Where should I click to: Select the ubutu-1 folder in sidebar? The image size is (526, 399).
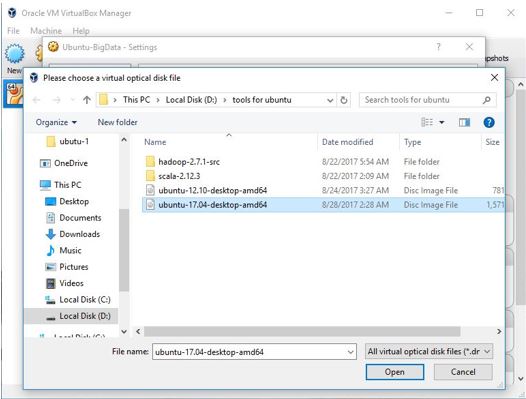[68, 141]
